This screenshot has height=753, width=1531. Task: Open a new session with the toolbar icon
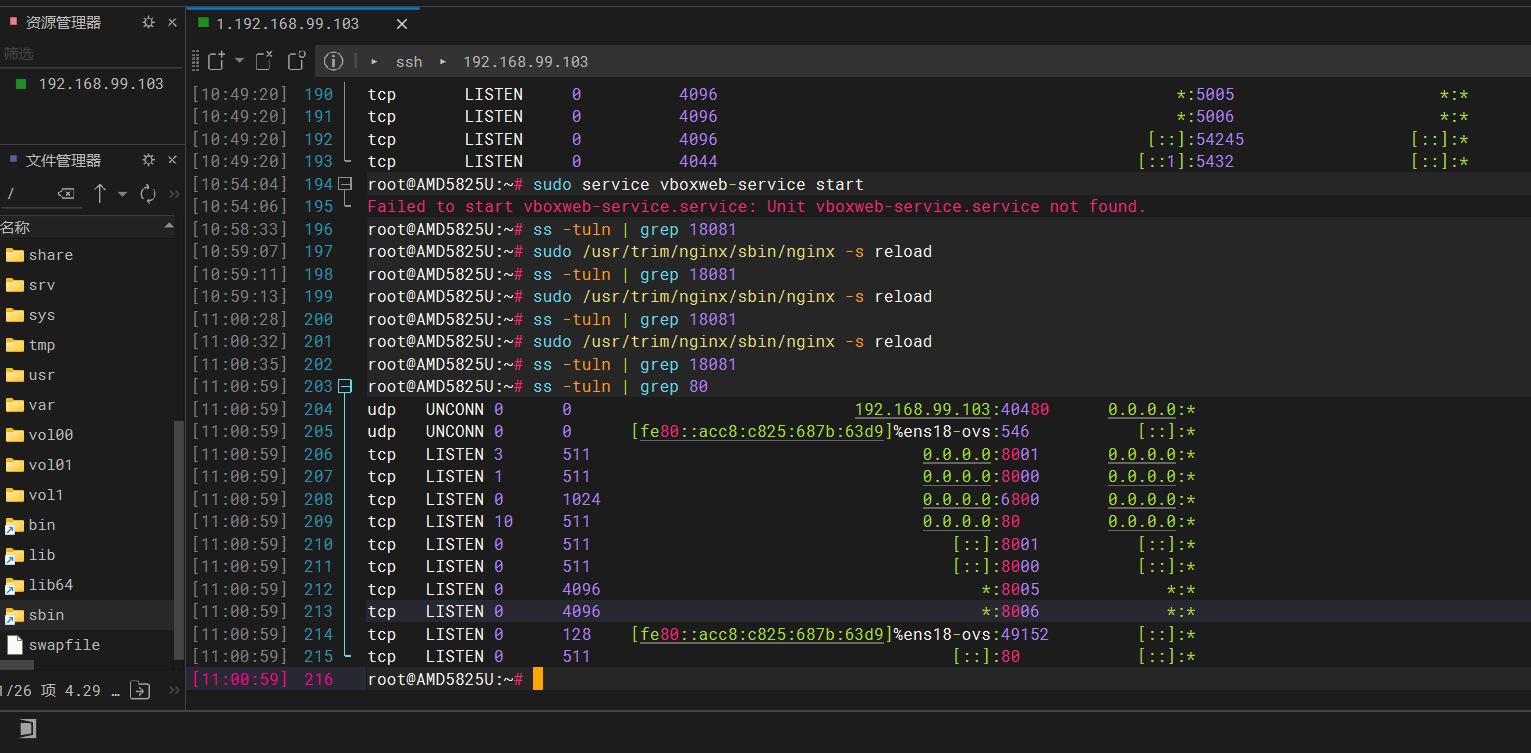pyautogui.click(x=216, y=61)
